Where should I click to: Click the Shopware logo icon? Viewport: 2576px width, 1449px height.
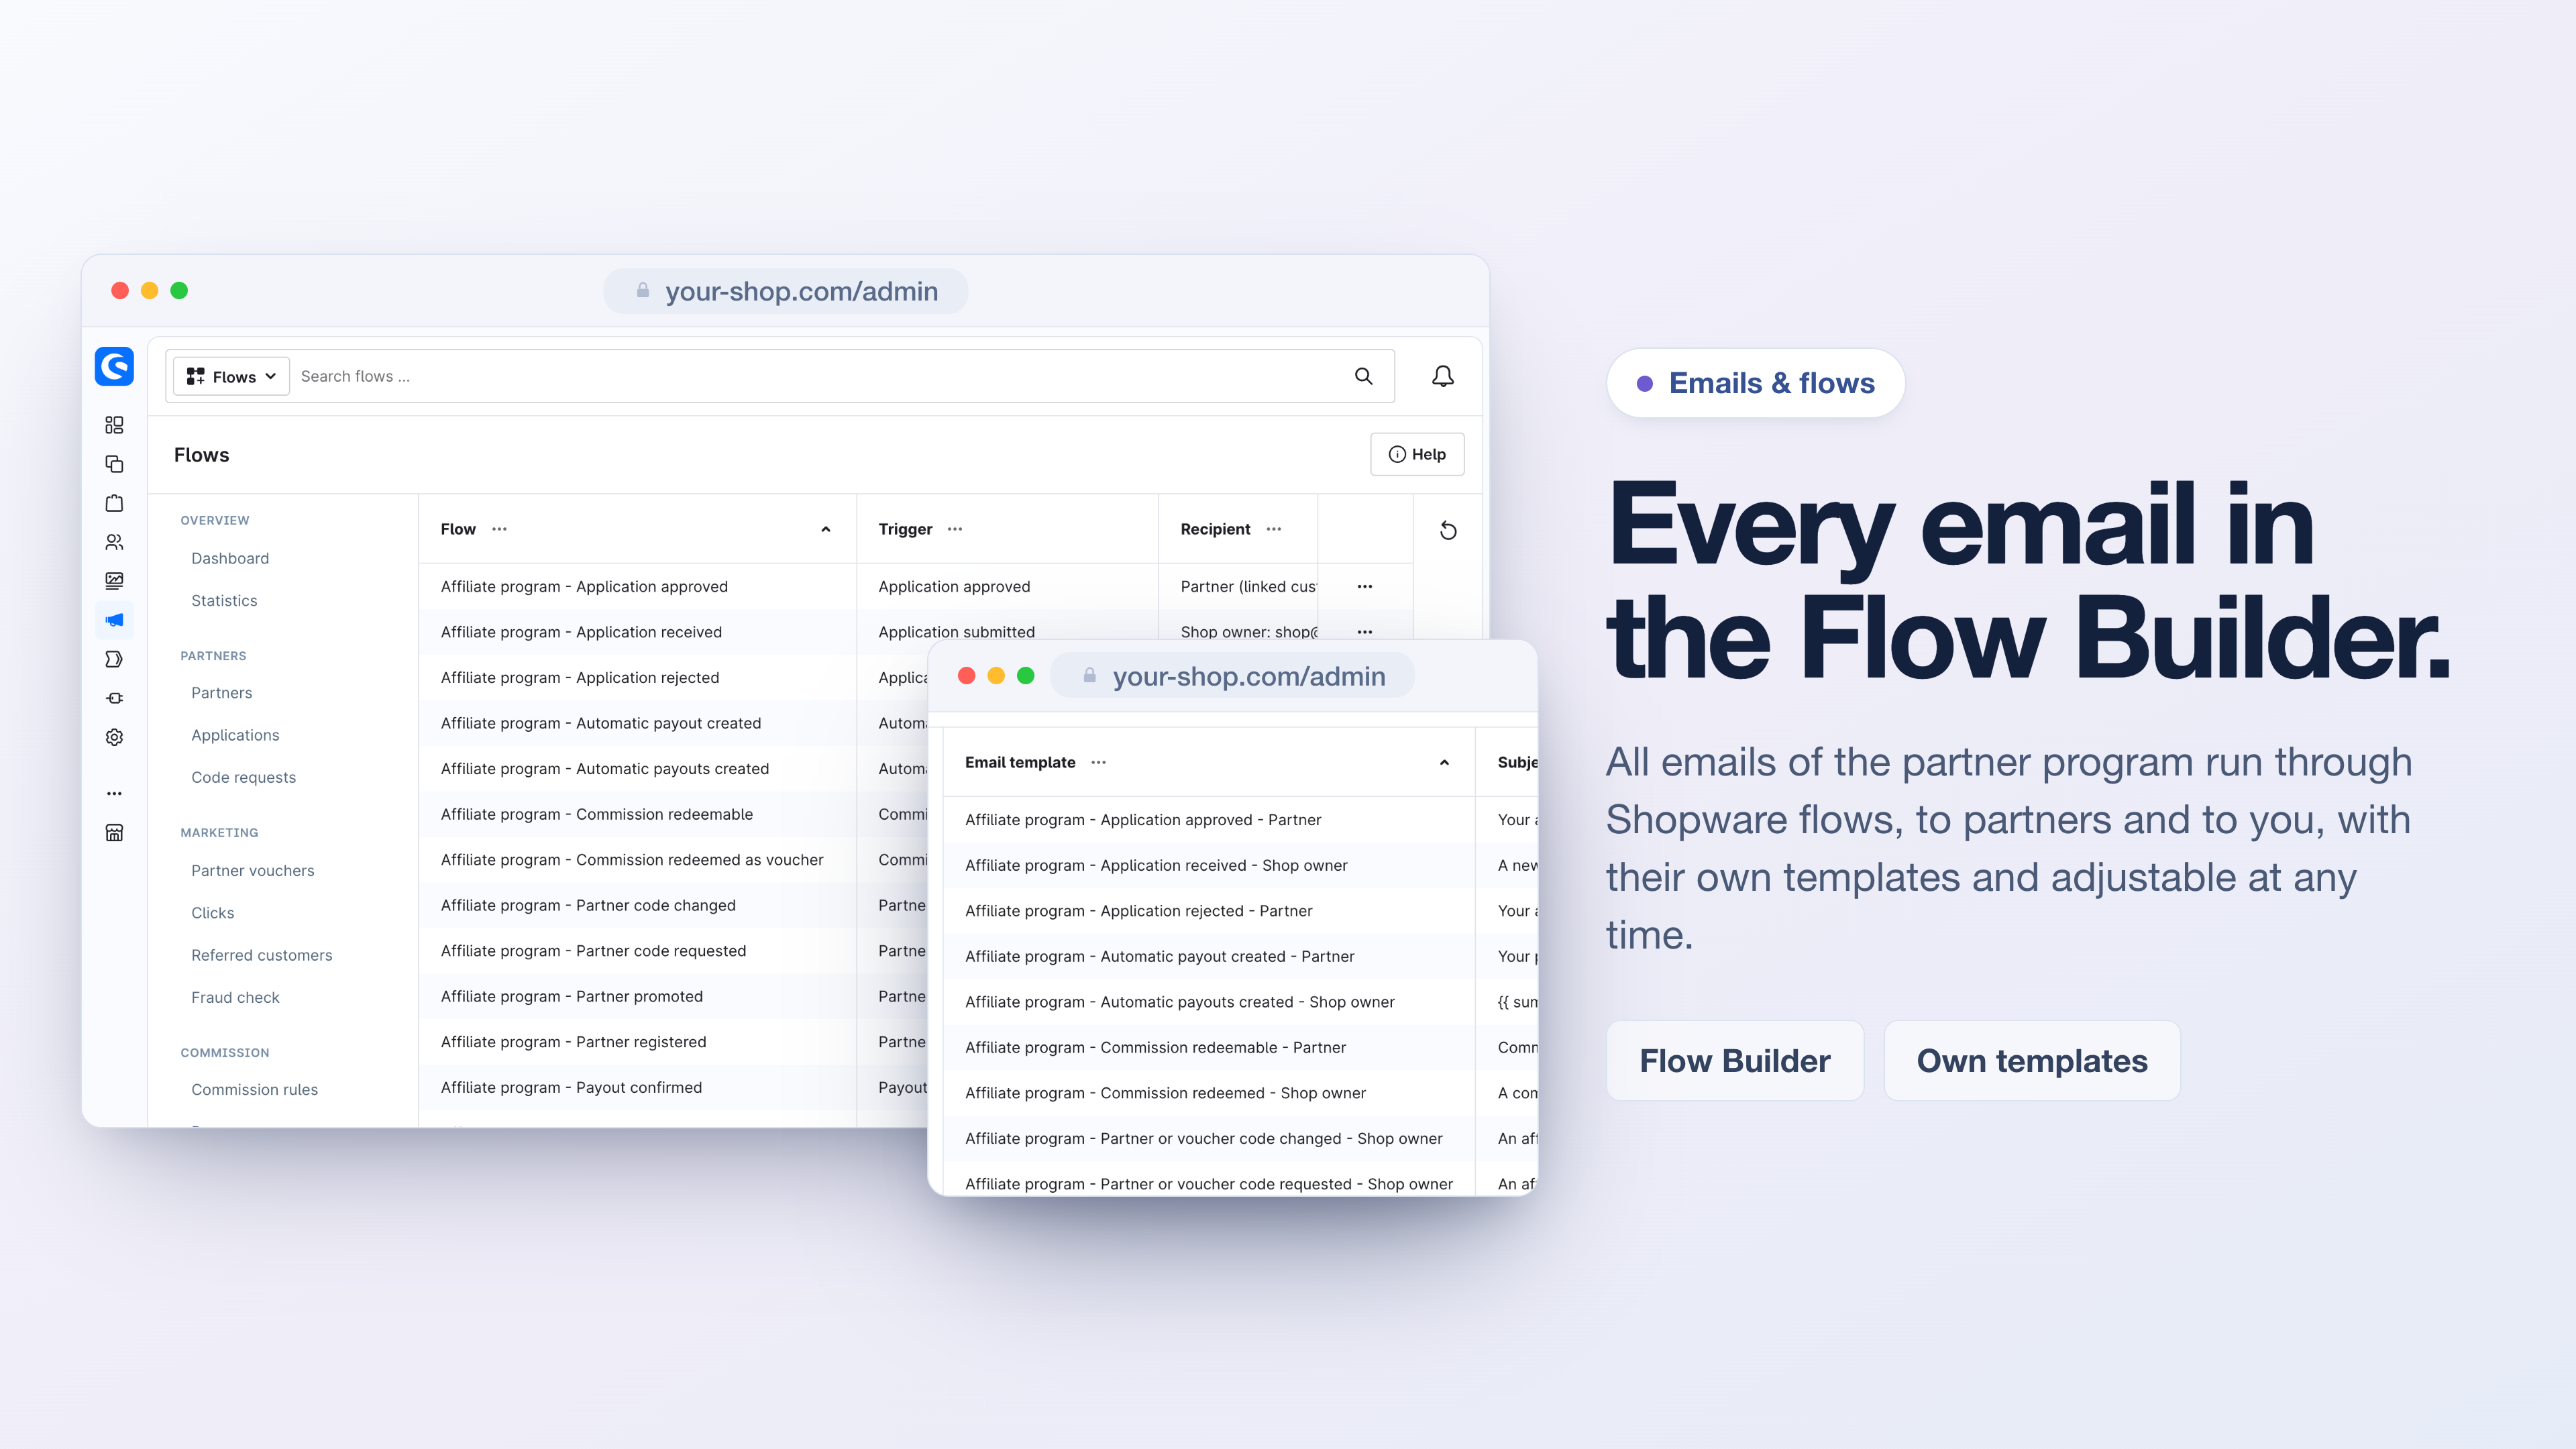coord(114,366)
